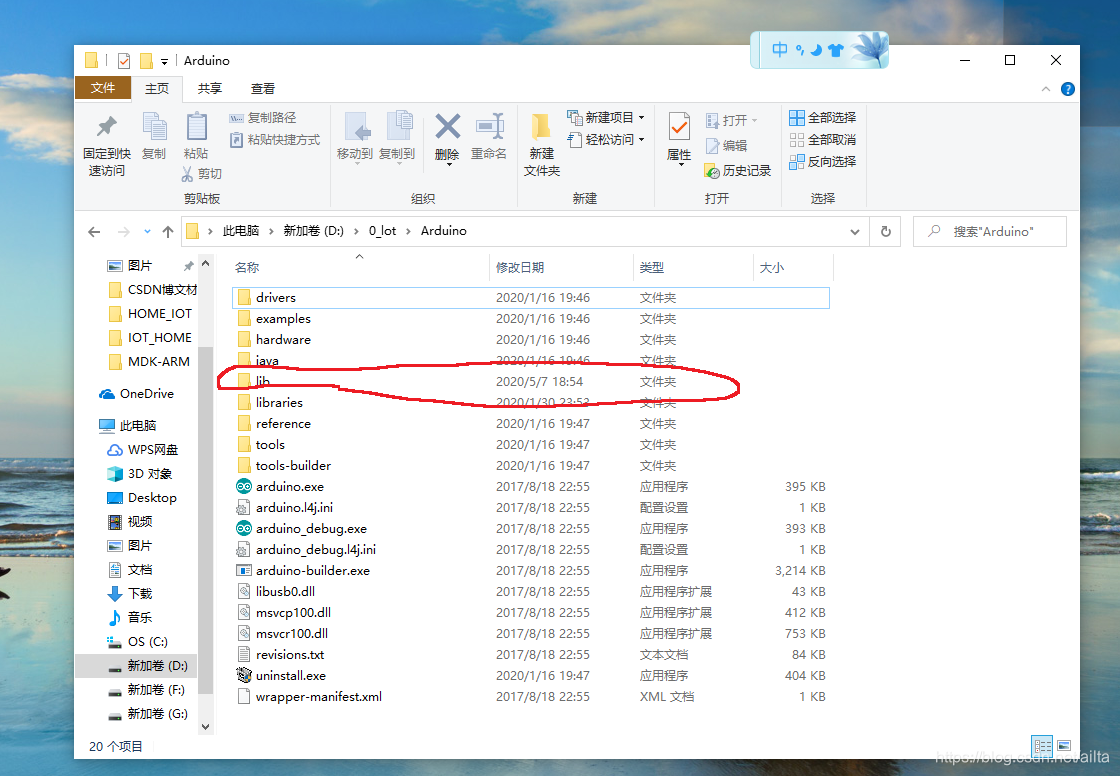The image size is (1120, 776).
Task: Click the navigation pane scroll down arrow
Action: point(206,726)
